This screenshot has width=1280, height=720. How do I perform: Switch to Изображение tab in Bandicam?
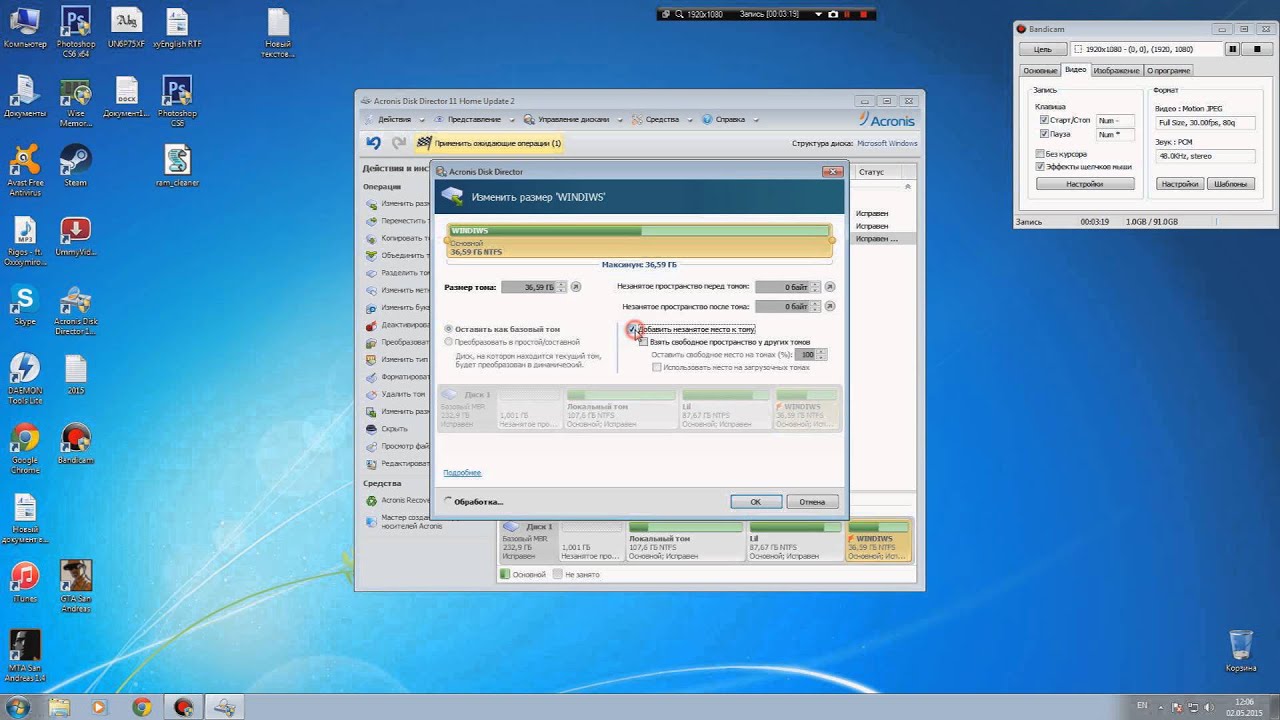click(x=1116, y=70)
